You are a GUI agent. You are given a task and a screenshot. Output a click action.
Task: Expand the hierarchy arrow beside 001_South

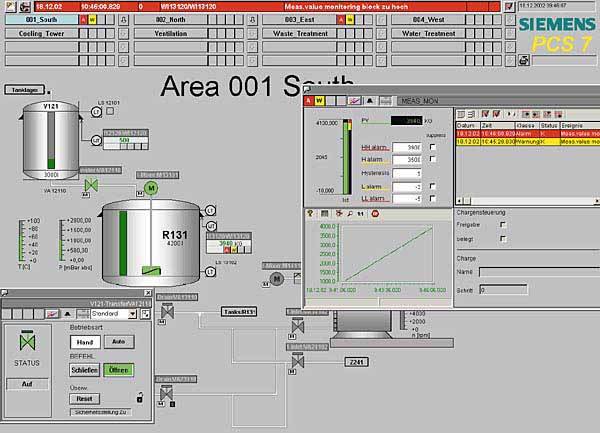[x=123, y=19]
